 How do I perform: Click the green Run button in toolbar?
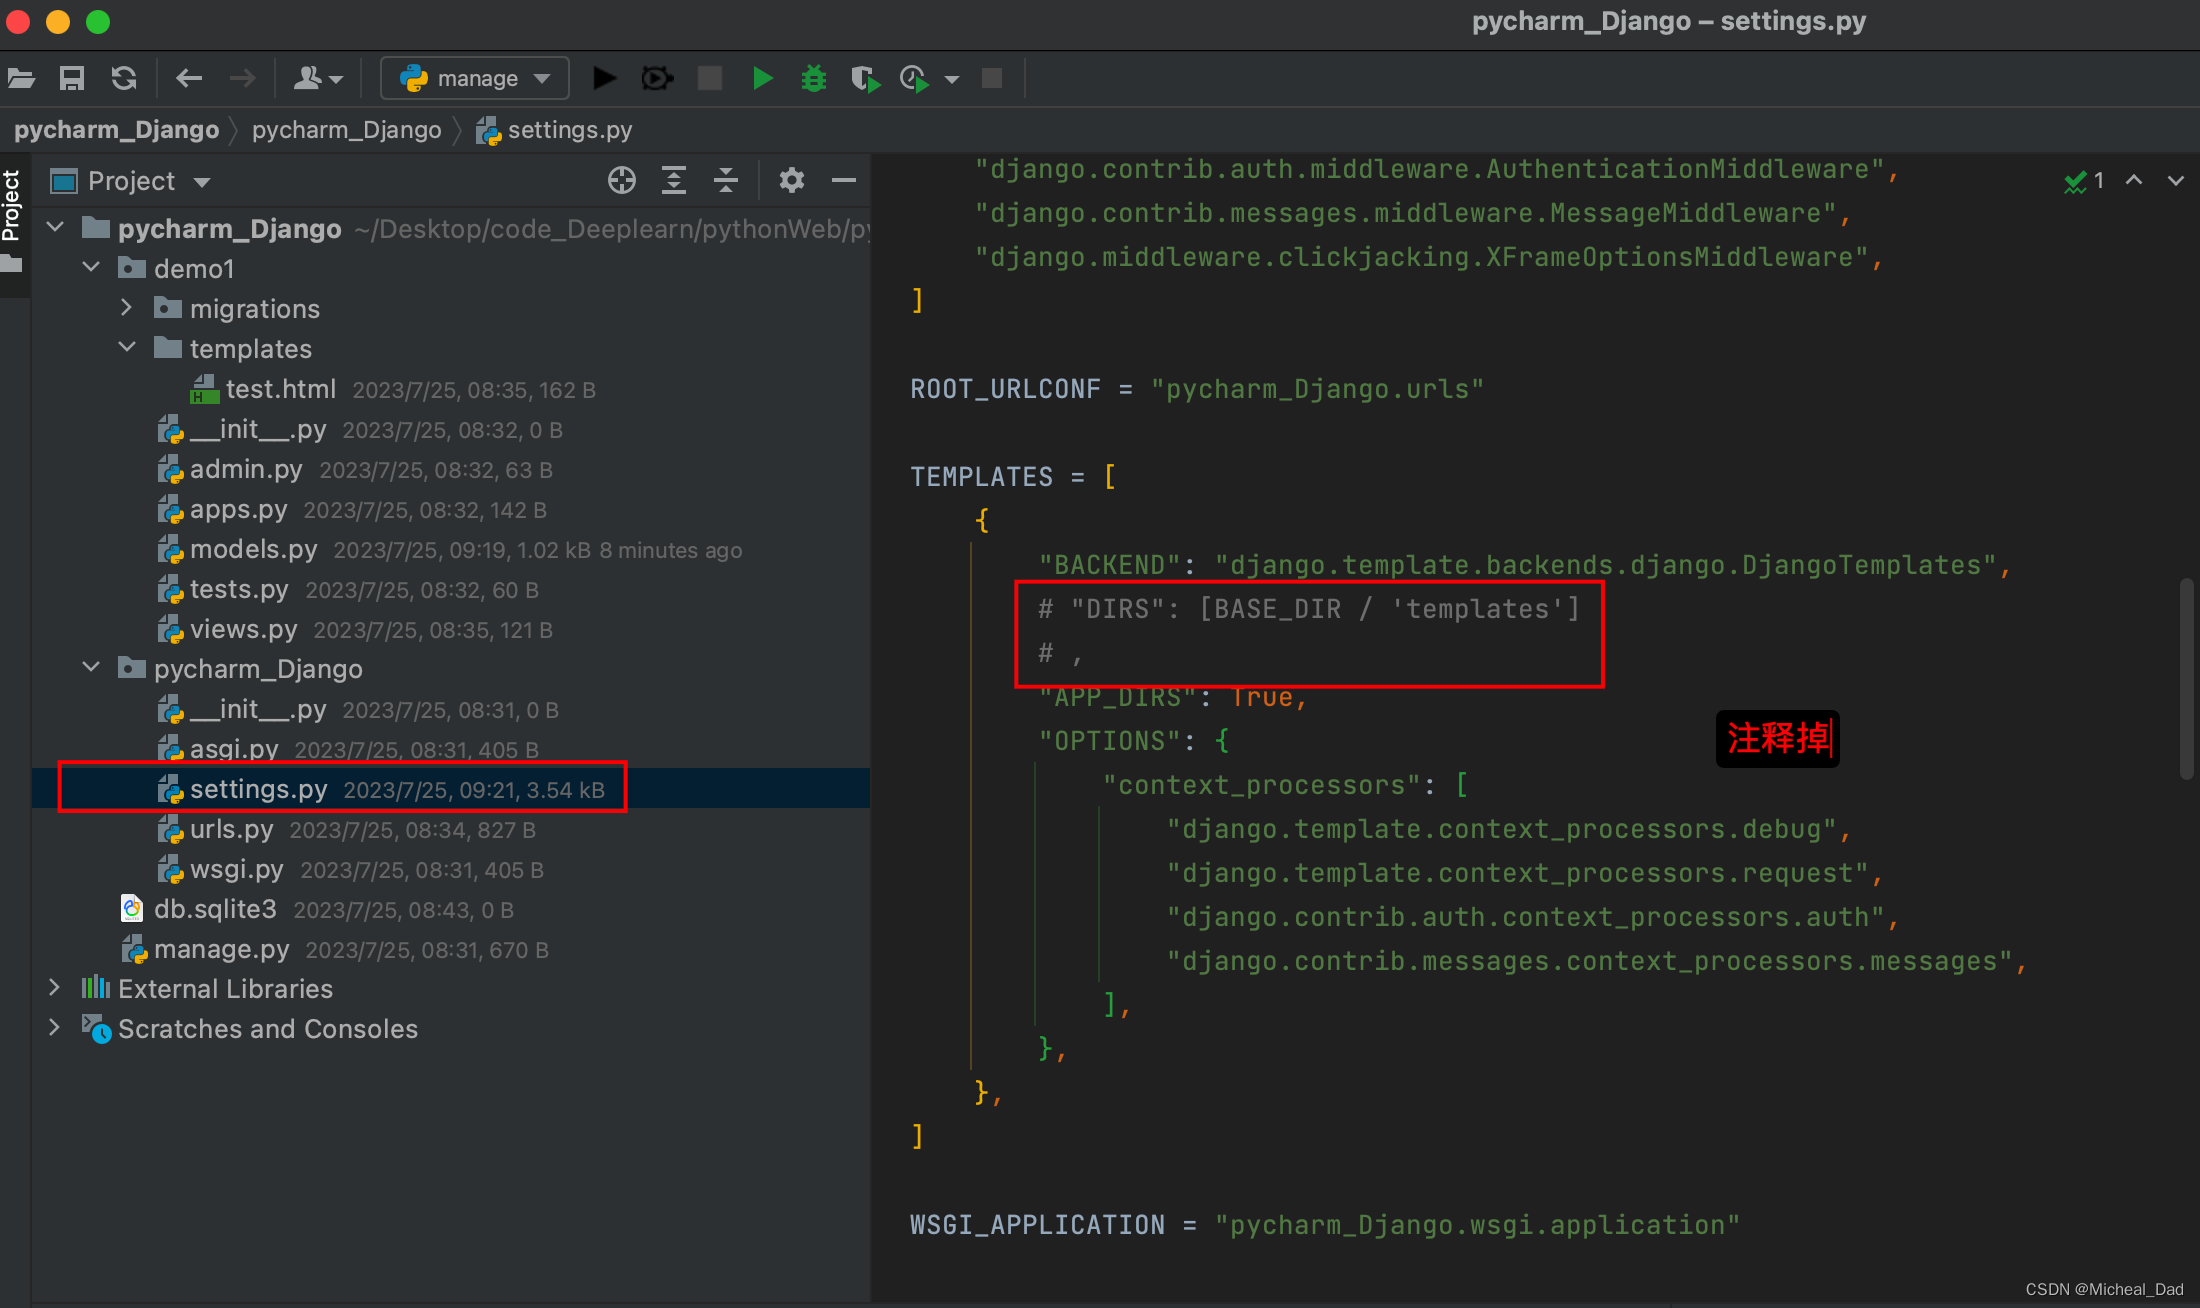762,78
